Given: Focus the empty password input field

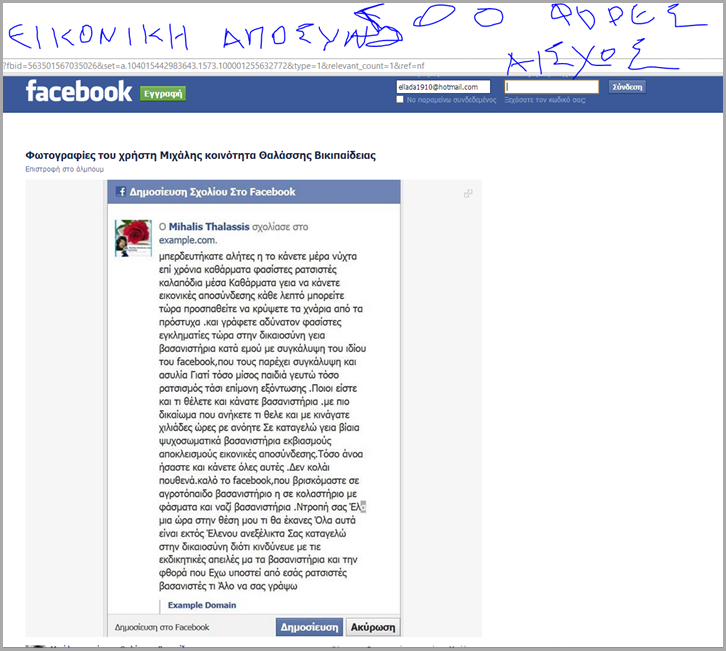Looking at the screenshot, I should click(x=551, y=87).
